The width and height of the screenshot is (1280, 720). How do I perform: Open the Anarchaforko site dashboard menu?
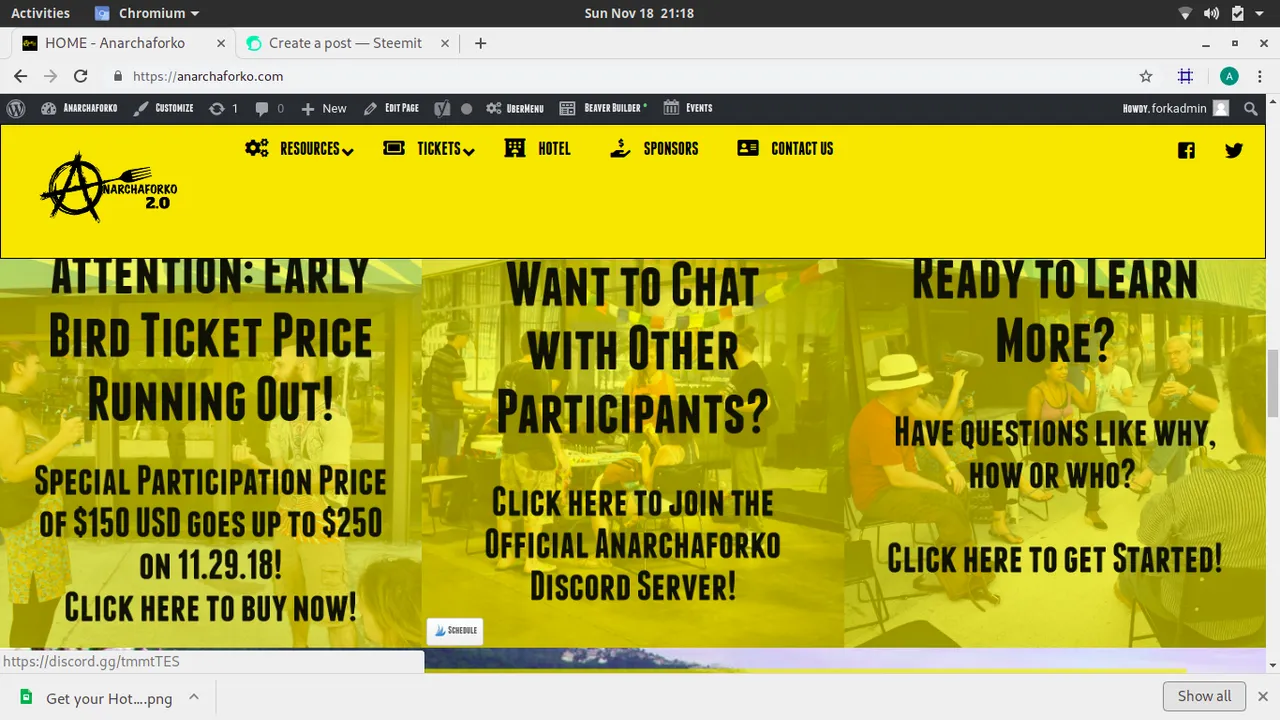tap(79, 108)
